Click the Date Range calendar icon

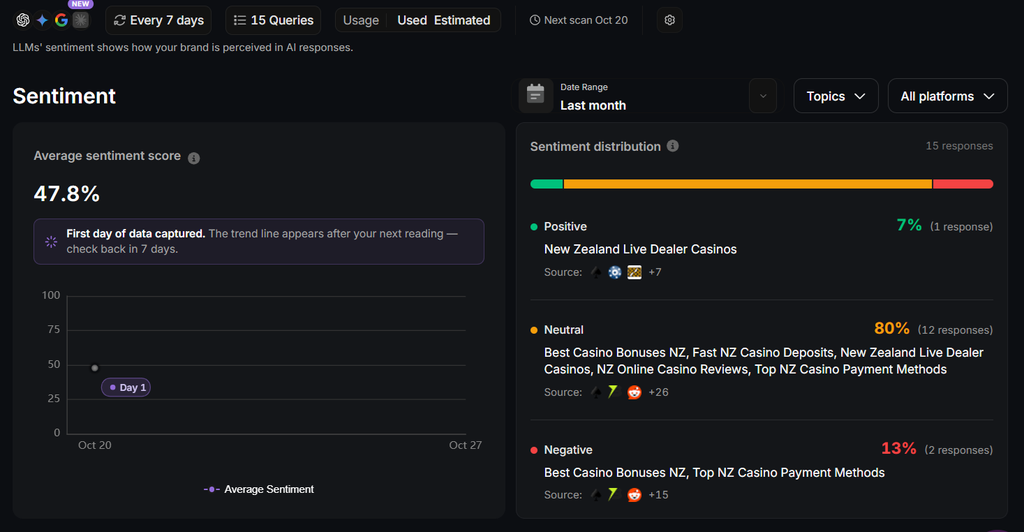(x=536, y=95)
